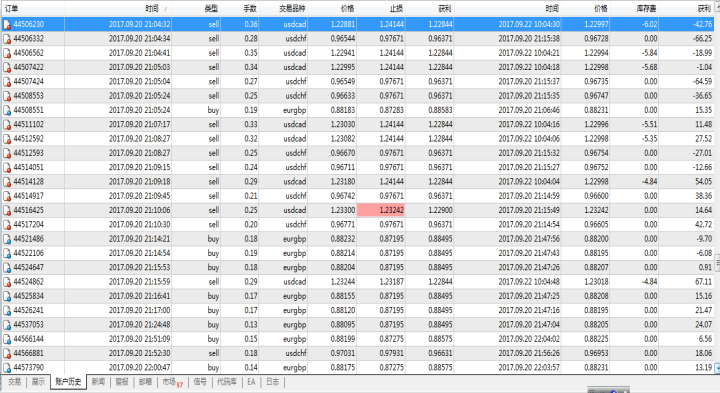Click the icon beside order 44537053

[7, 325]
